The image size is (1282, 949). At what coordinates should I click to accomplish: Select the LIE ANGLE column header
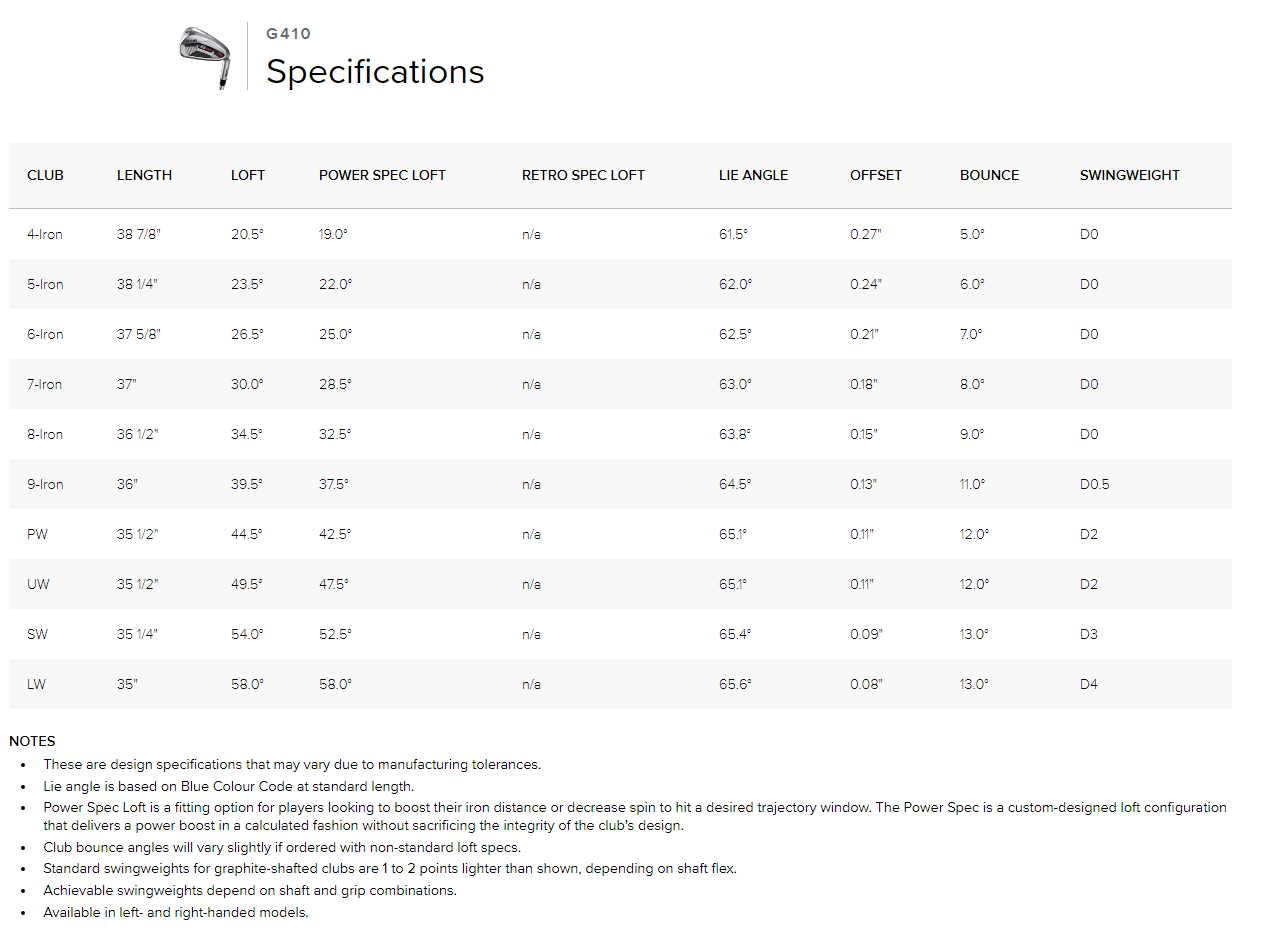(x=753, y=175)
